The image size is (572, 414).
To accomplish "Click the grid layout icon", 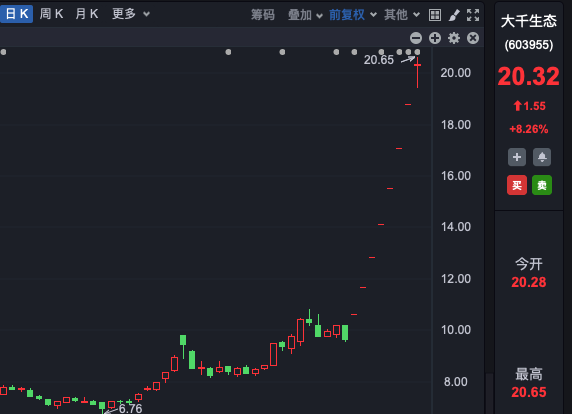I will [x=435, y=15].
